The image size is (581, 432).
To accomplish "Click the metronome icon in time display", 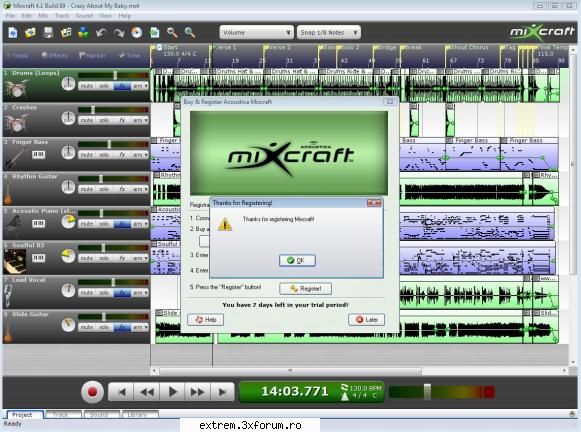I will pyautogui.click(x=345, y=396).
